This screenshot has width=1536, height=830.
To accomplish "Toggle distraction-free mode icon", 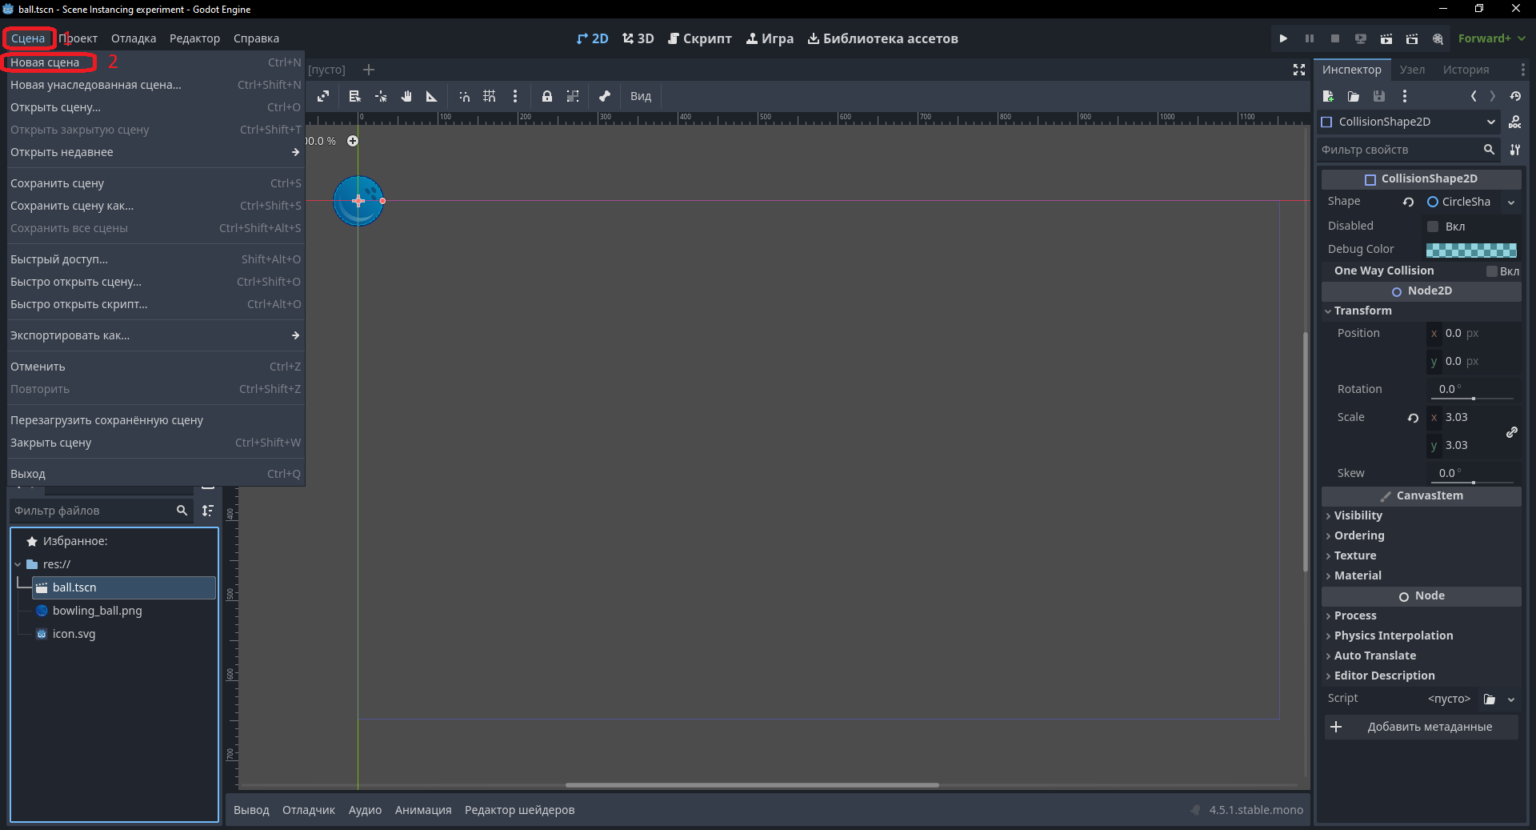I will pos(1299,69).
